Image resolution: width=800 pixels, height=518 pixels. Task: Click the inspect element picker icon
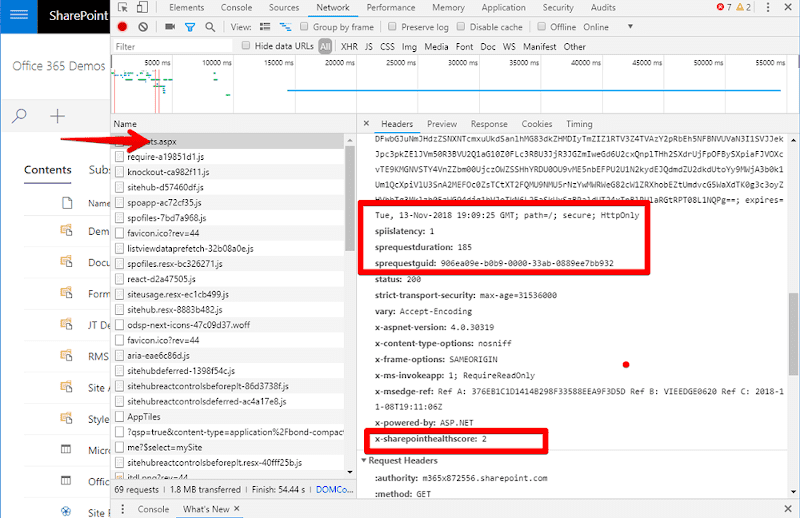[122, 7]
